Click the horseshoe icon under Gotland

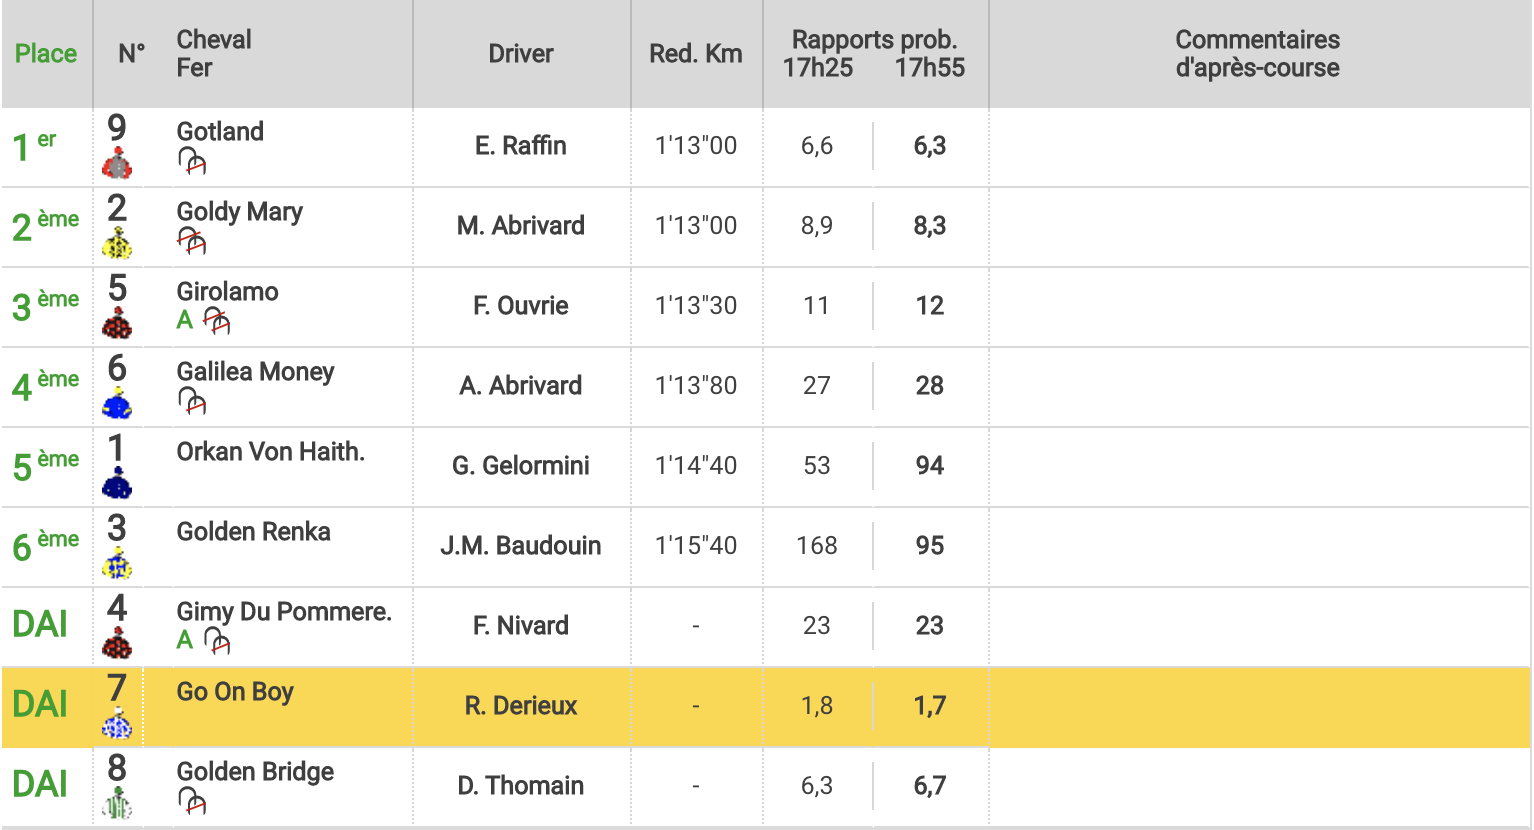[191, 160]
